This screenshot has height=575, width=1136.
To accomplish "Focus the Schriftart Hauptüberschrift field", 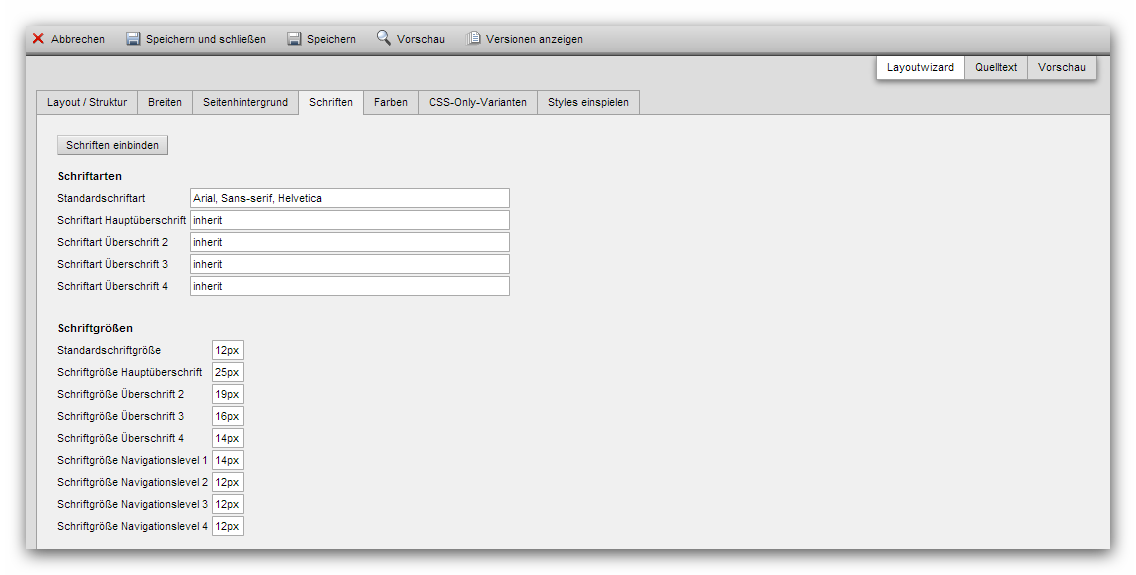I will [x=350, y=220].
